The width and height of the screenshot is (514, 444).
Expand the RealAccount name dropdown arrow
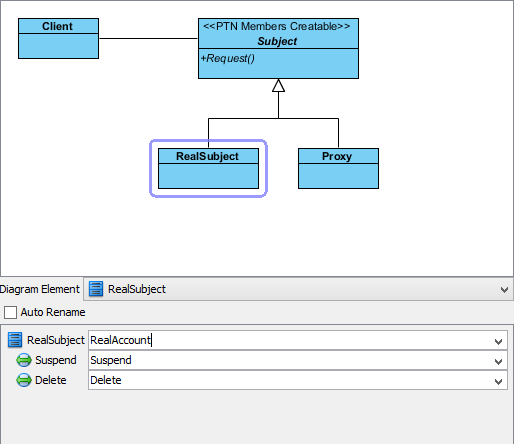(498, 341)
